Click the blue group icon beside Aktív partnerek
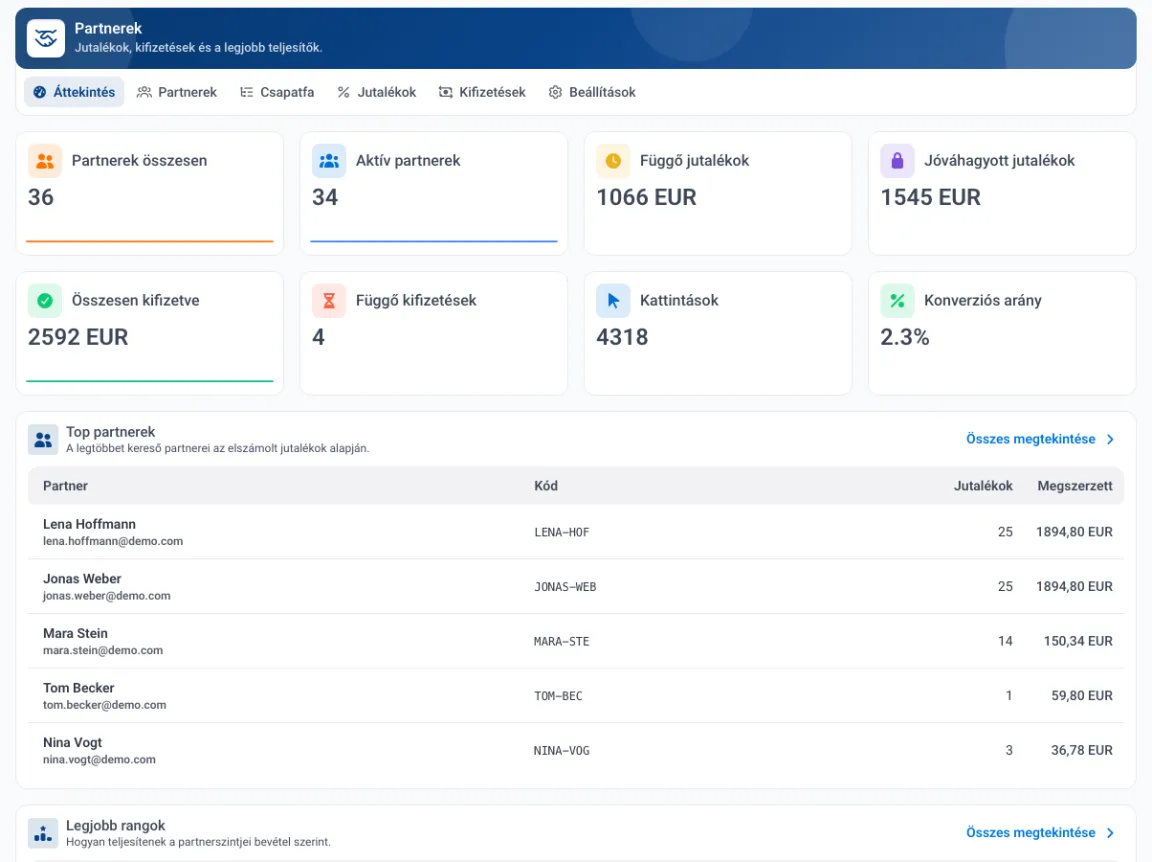 point(329,161)
